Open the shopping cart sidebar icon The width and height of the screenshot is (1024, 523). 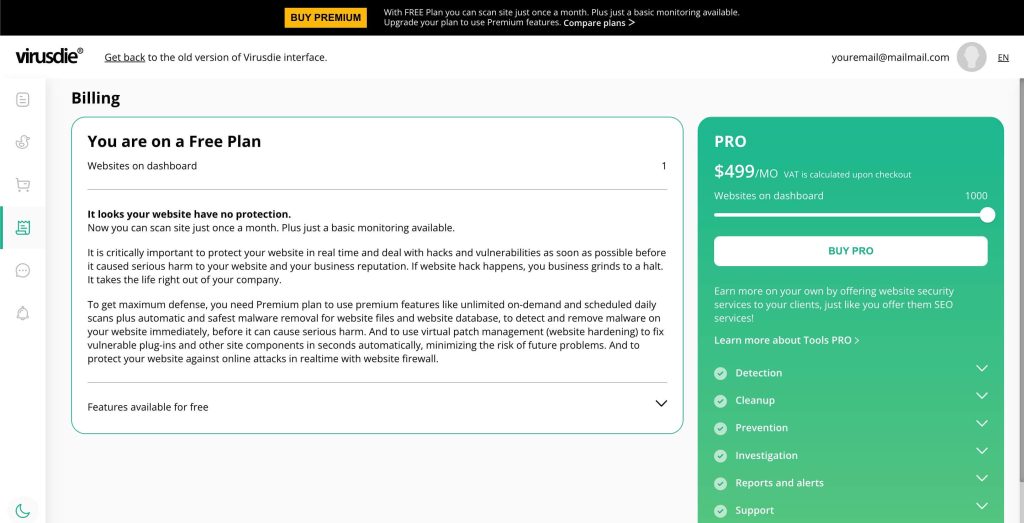pyautogui.click(x=23, y=185)
